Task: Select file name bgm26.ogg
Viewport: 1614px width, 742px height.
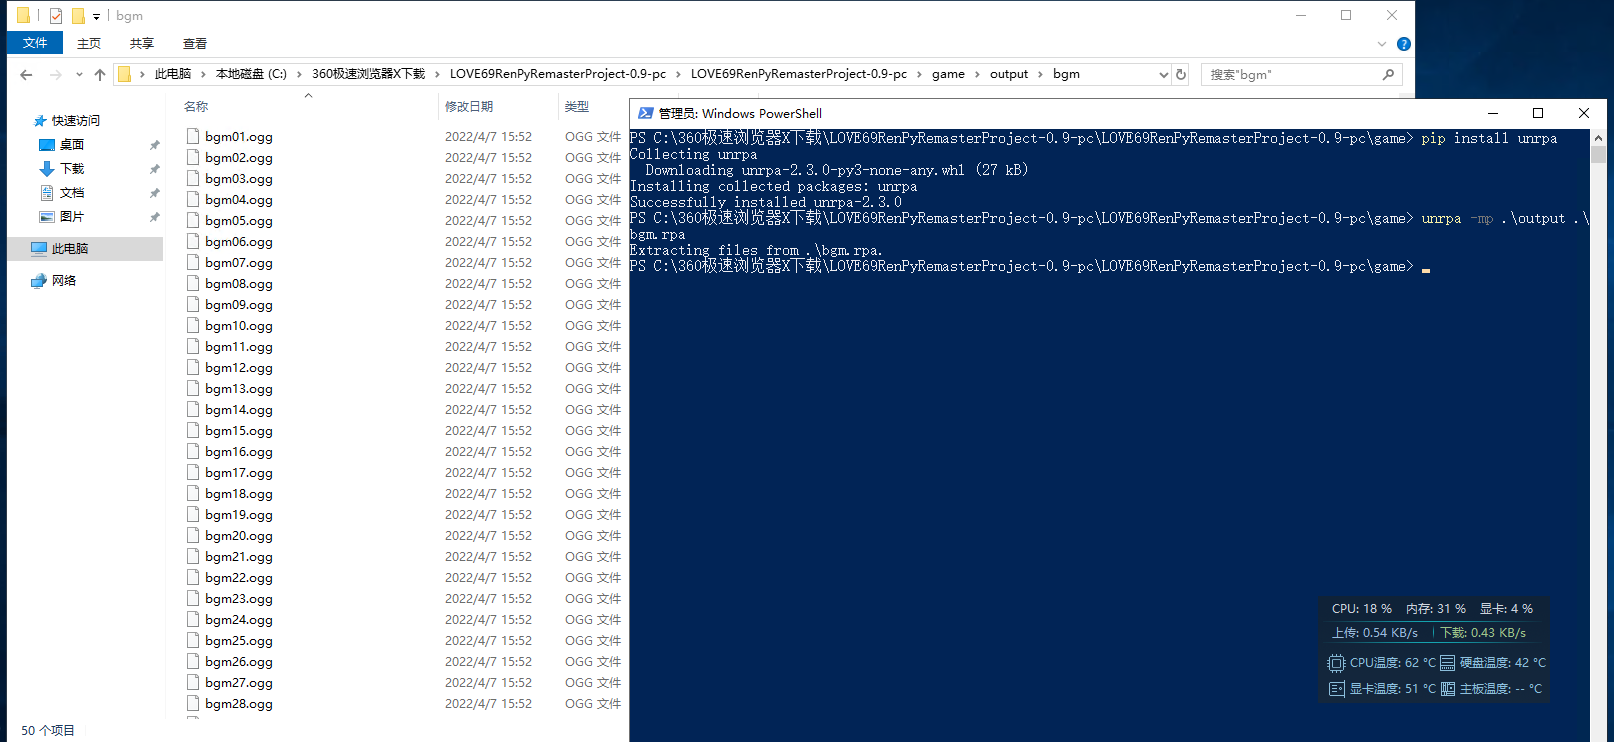Action: (239, 662)
